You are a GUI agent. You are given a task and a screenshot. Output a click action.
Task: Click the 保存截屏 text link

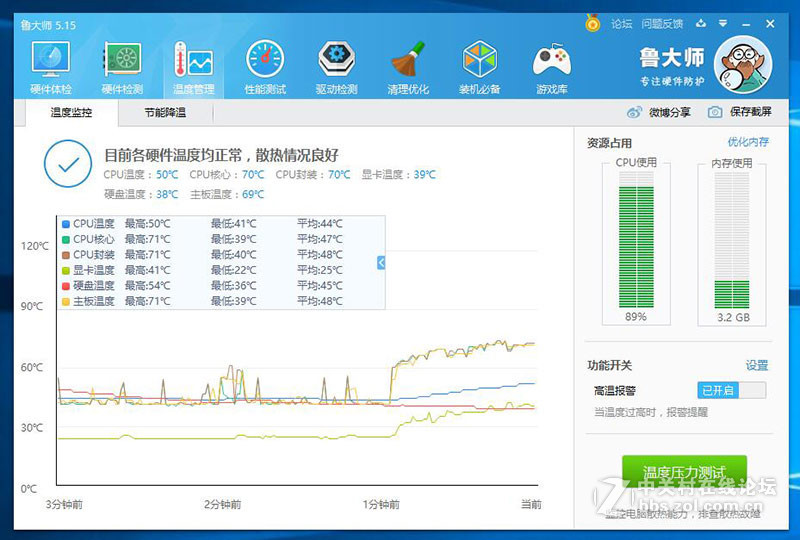point(751,112)
